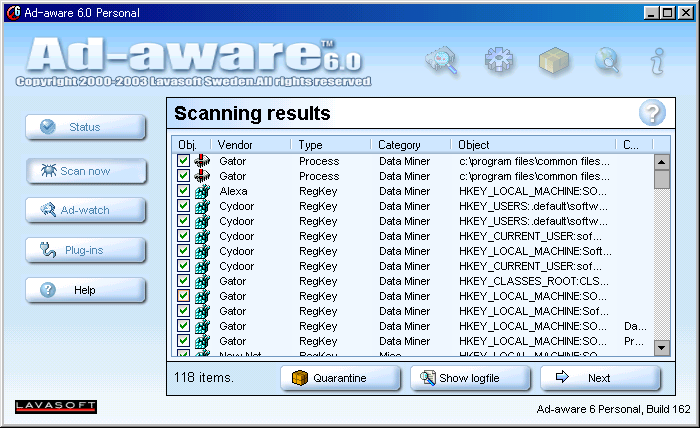Click RegKey type in the Alexa row
The height and width of the screenshot is (428, 700).
[318, 191]
